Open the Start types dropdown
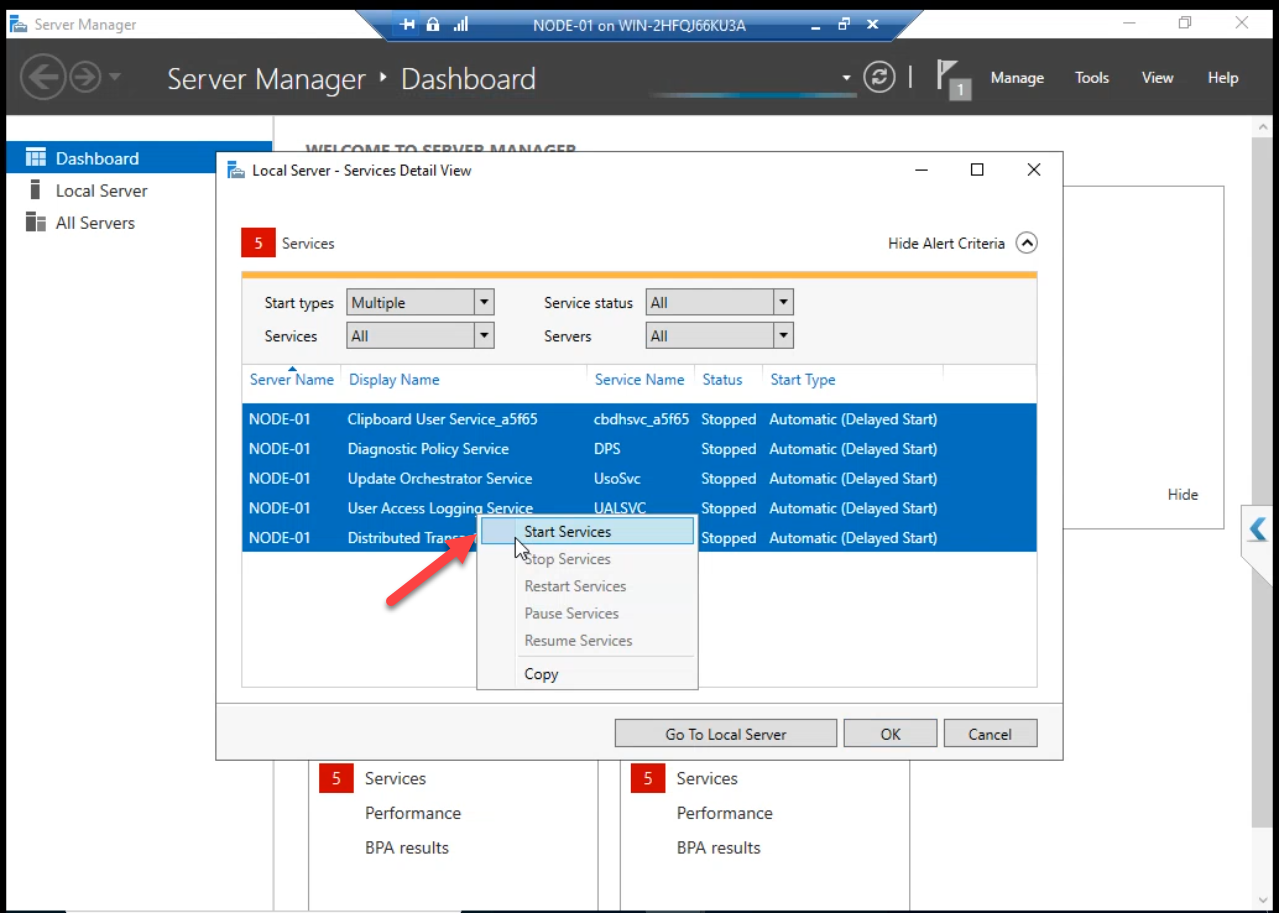Viewport: 1279px width, 913px height. 421,302
